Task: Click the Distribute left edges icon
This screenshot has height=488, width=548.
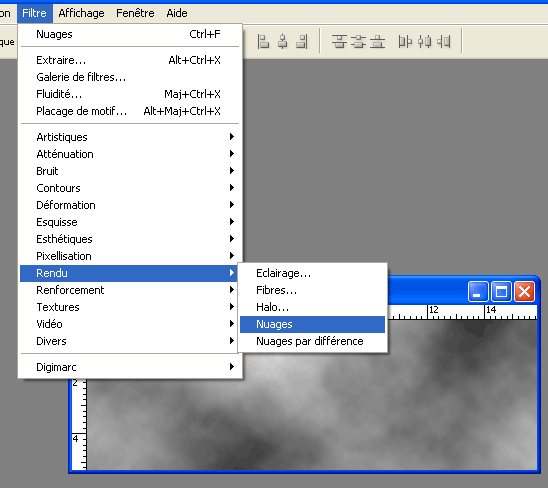Action: click(x=405, y=42)
